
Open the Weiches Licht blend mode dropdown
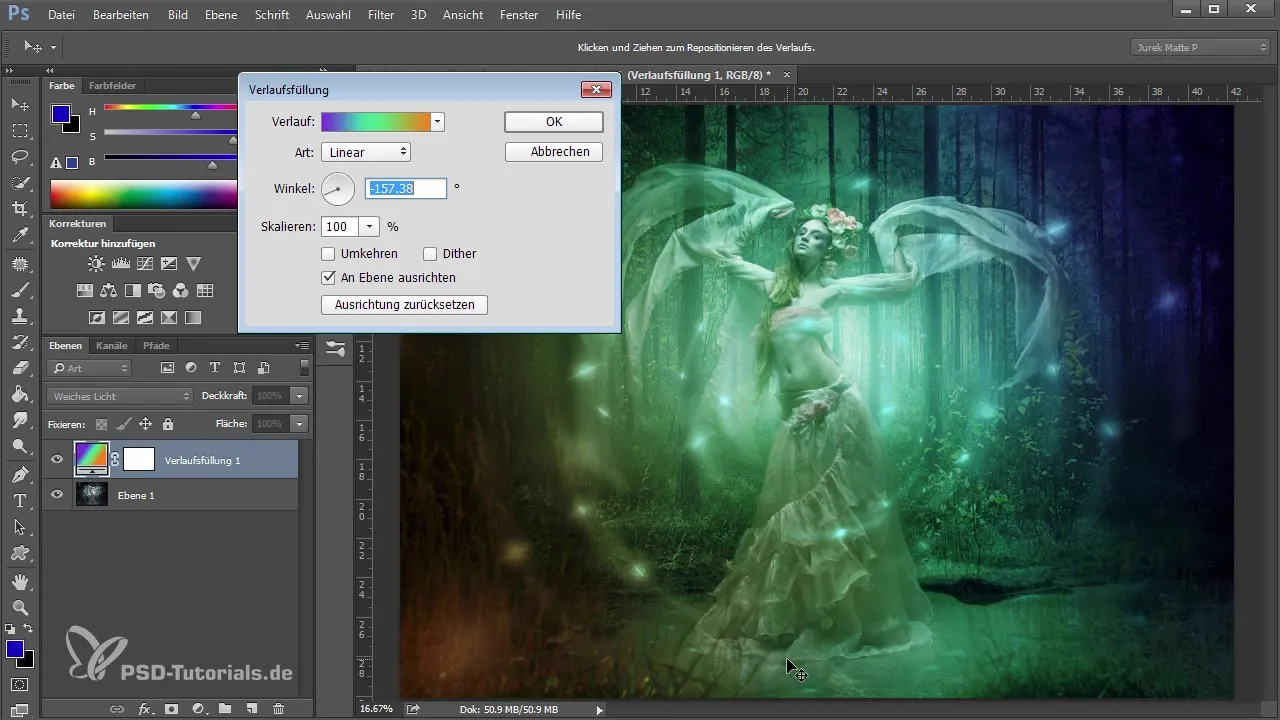point(119,396)
